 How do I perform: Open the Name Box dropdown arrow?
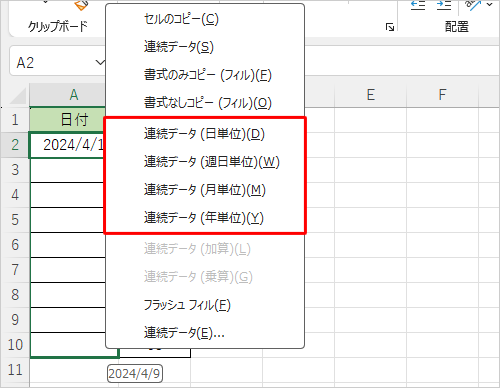100,62
